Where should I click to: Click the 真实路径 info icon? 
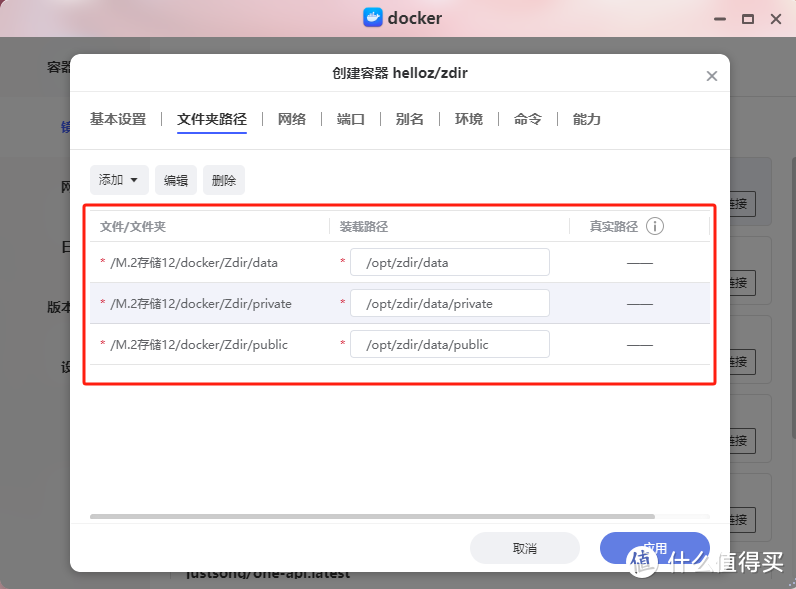[x=655, y=226]
